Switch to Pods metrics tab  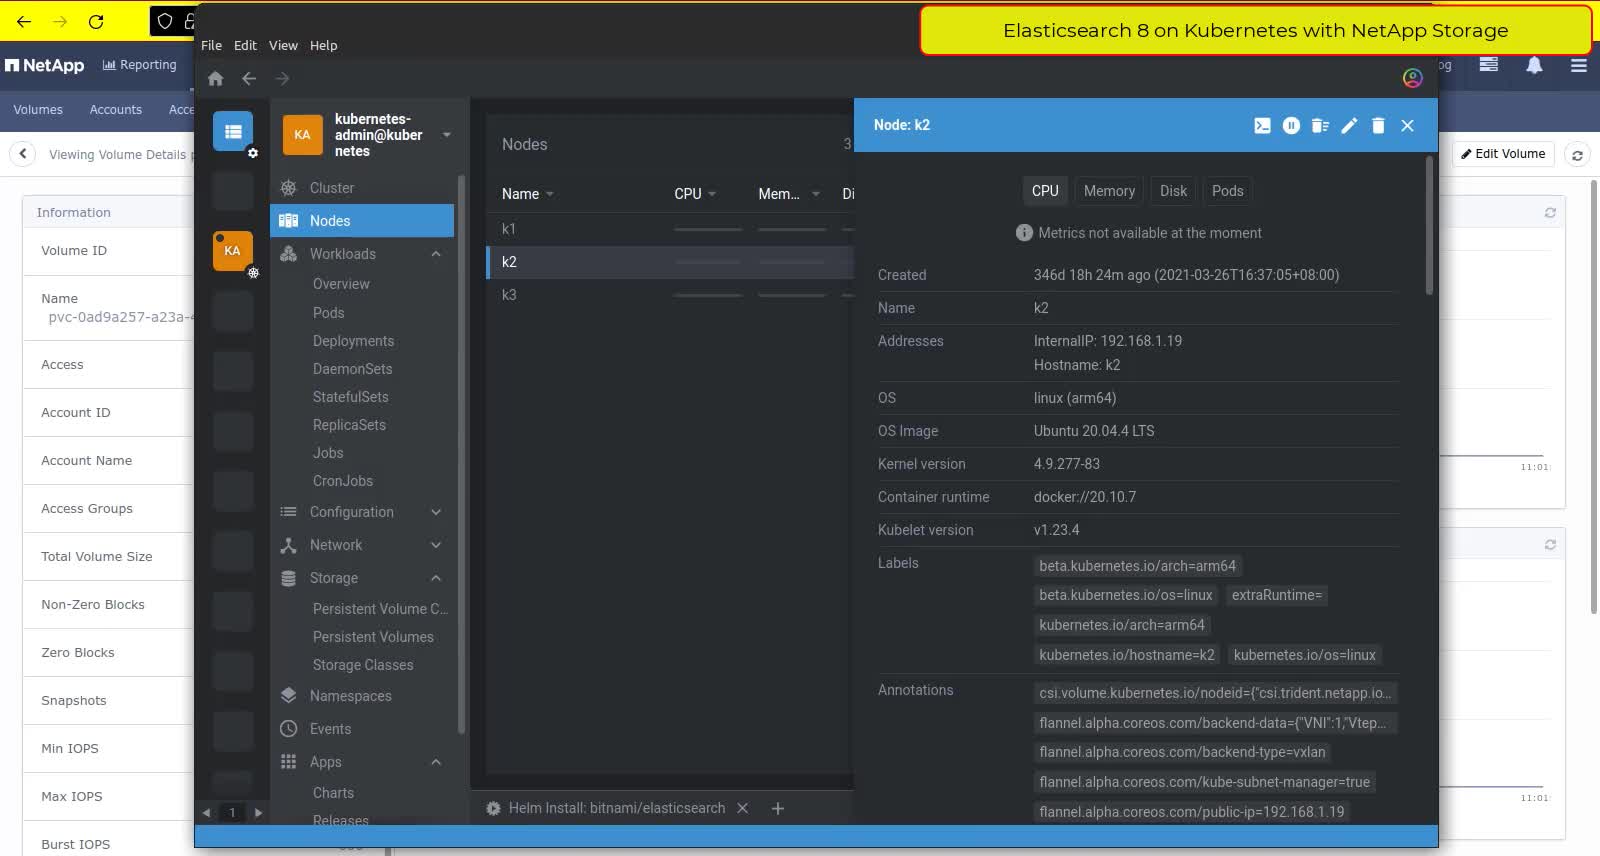pyautogui.click(x=1227, y=191)
